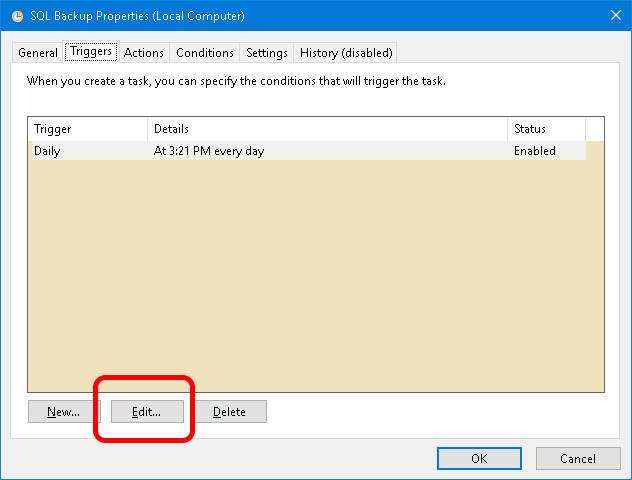
Task: Select the Triggers tab
Action: [x=91, y=52]
